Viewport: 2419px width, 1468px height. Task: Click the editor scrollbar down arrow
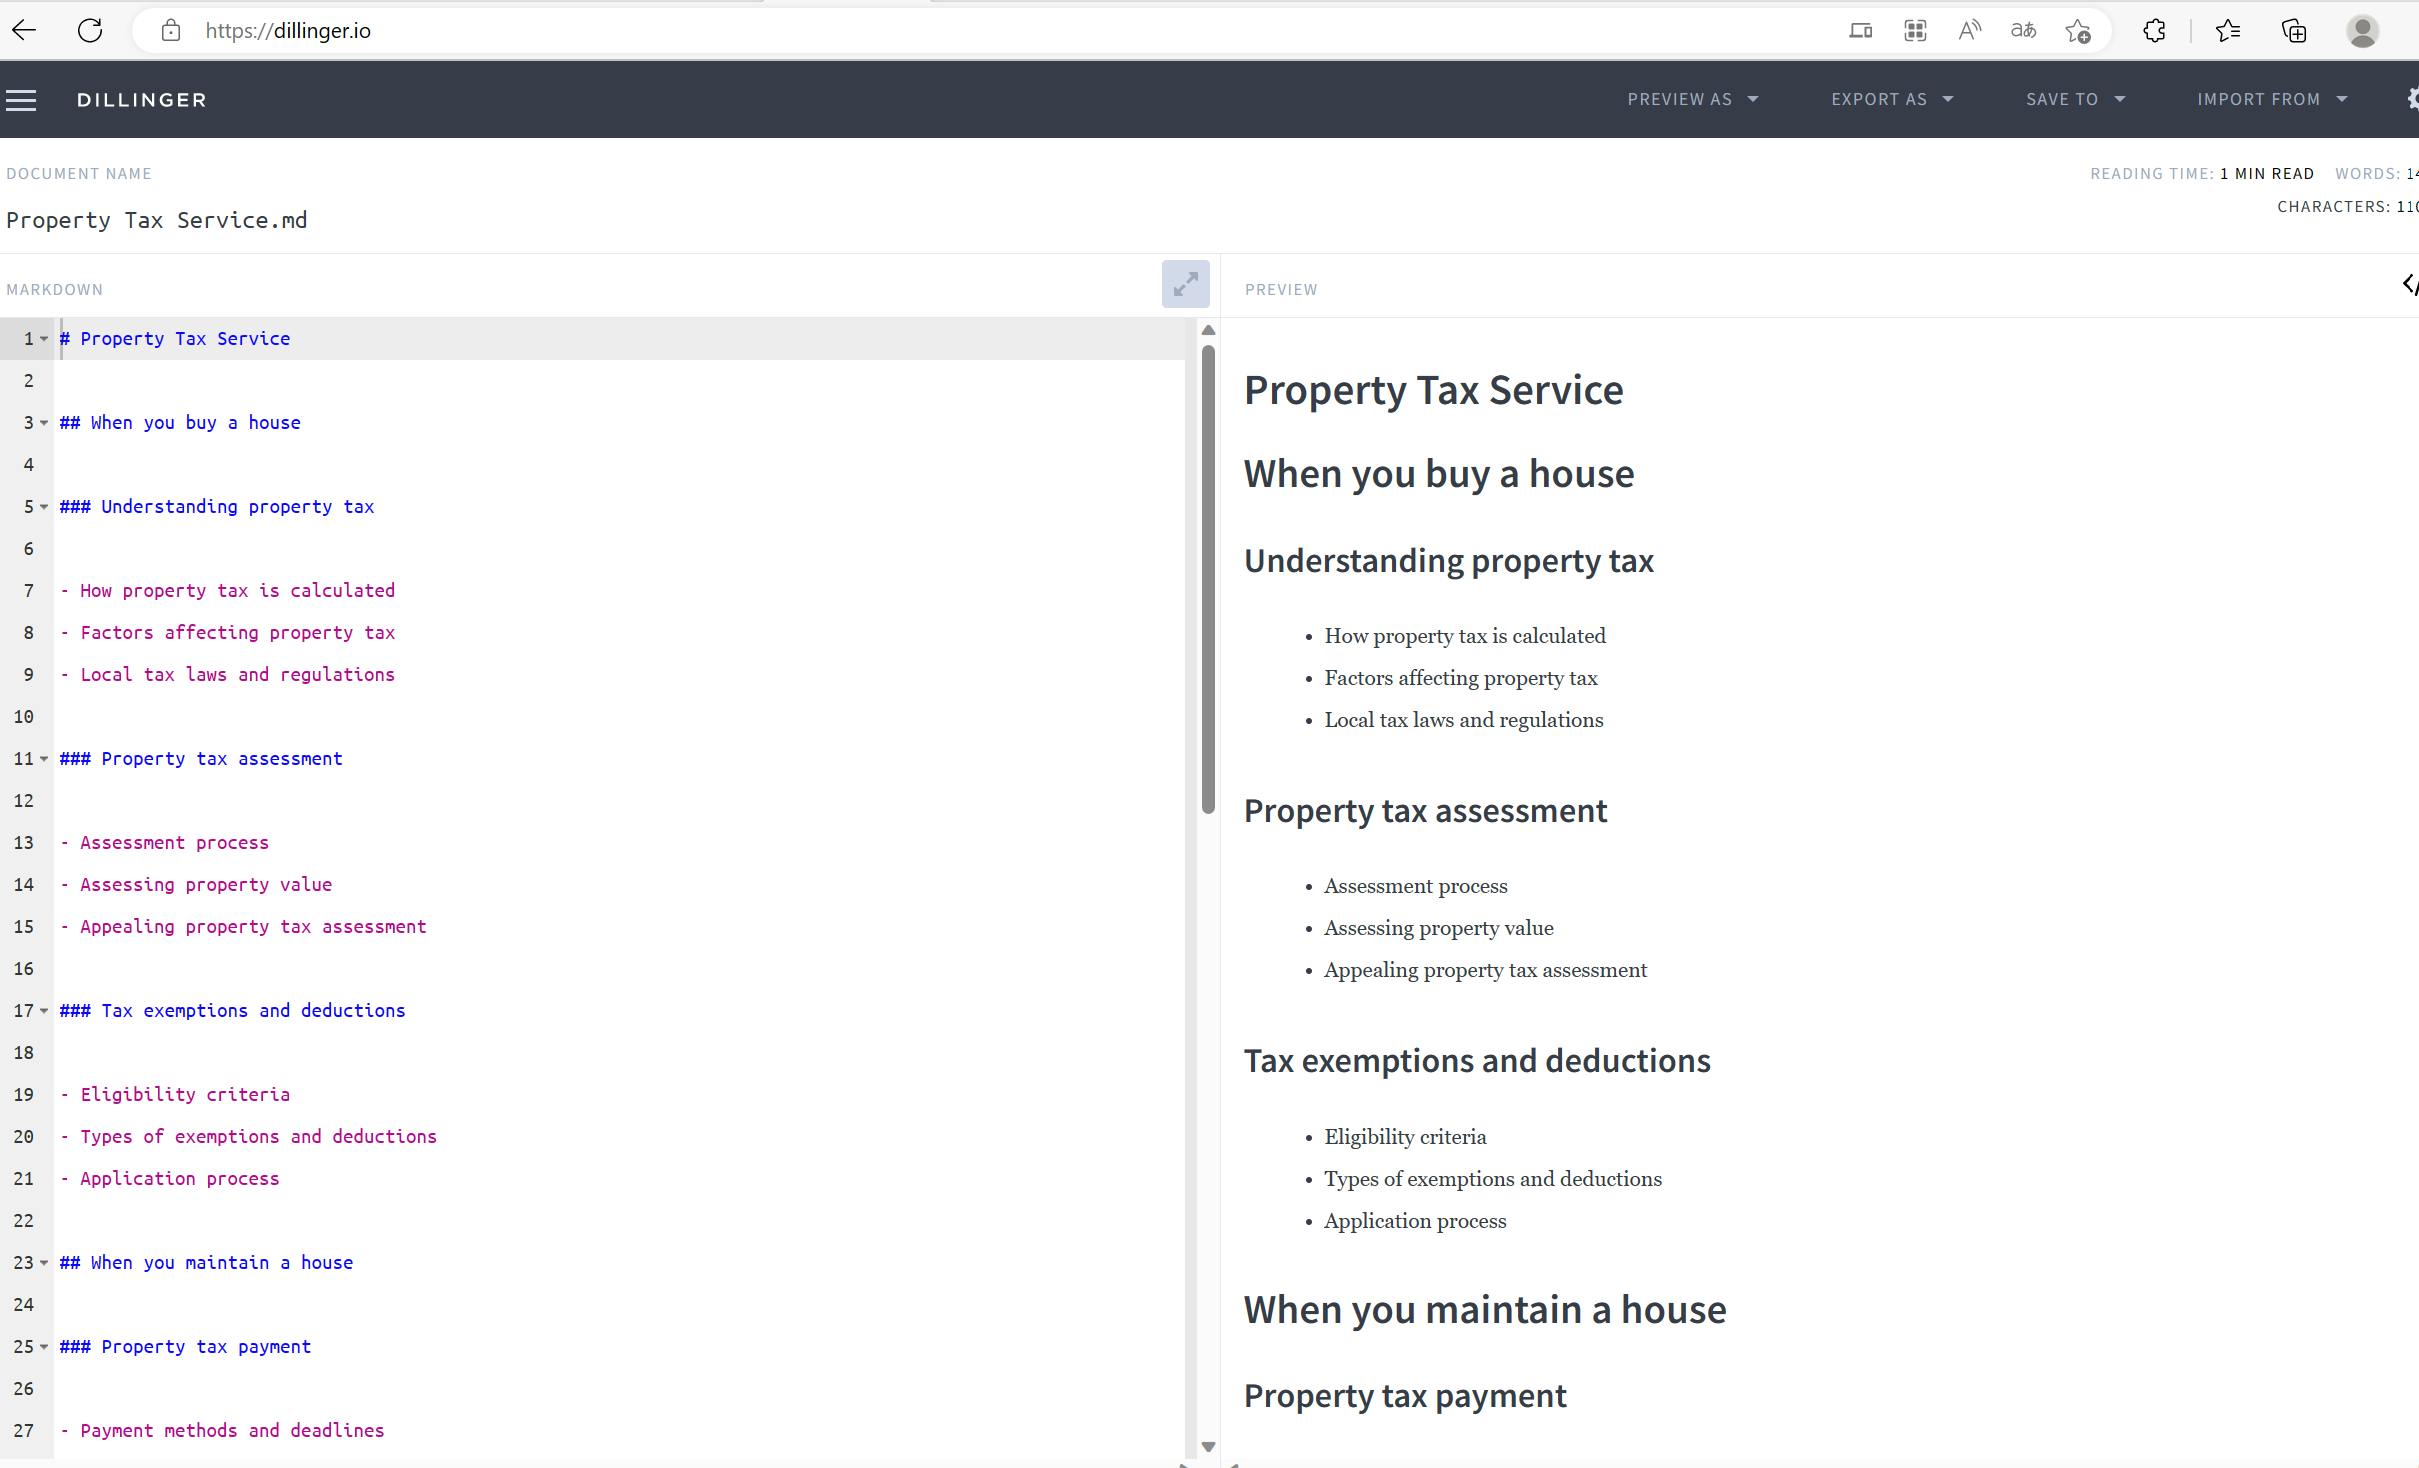tap(1208, 1447)
